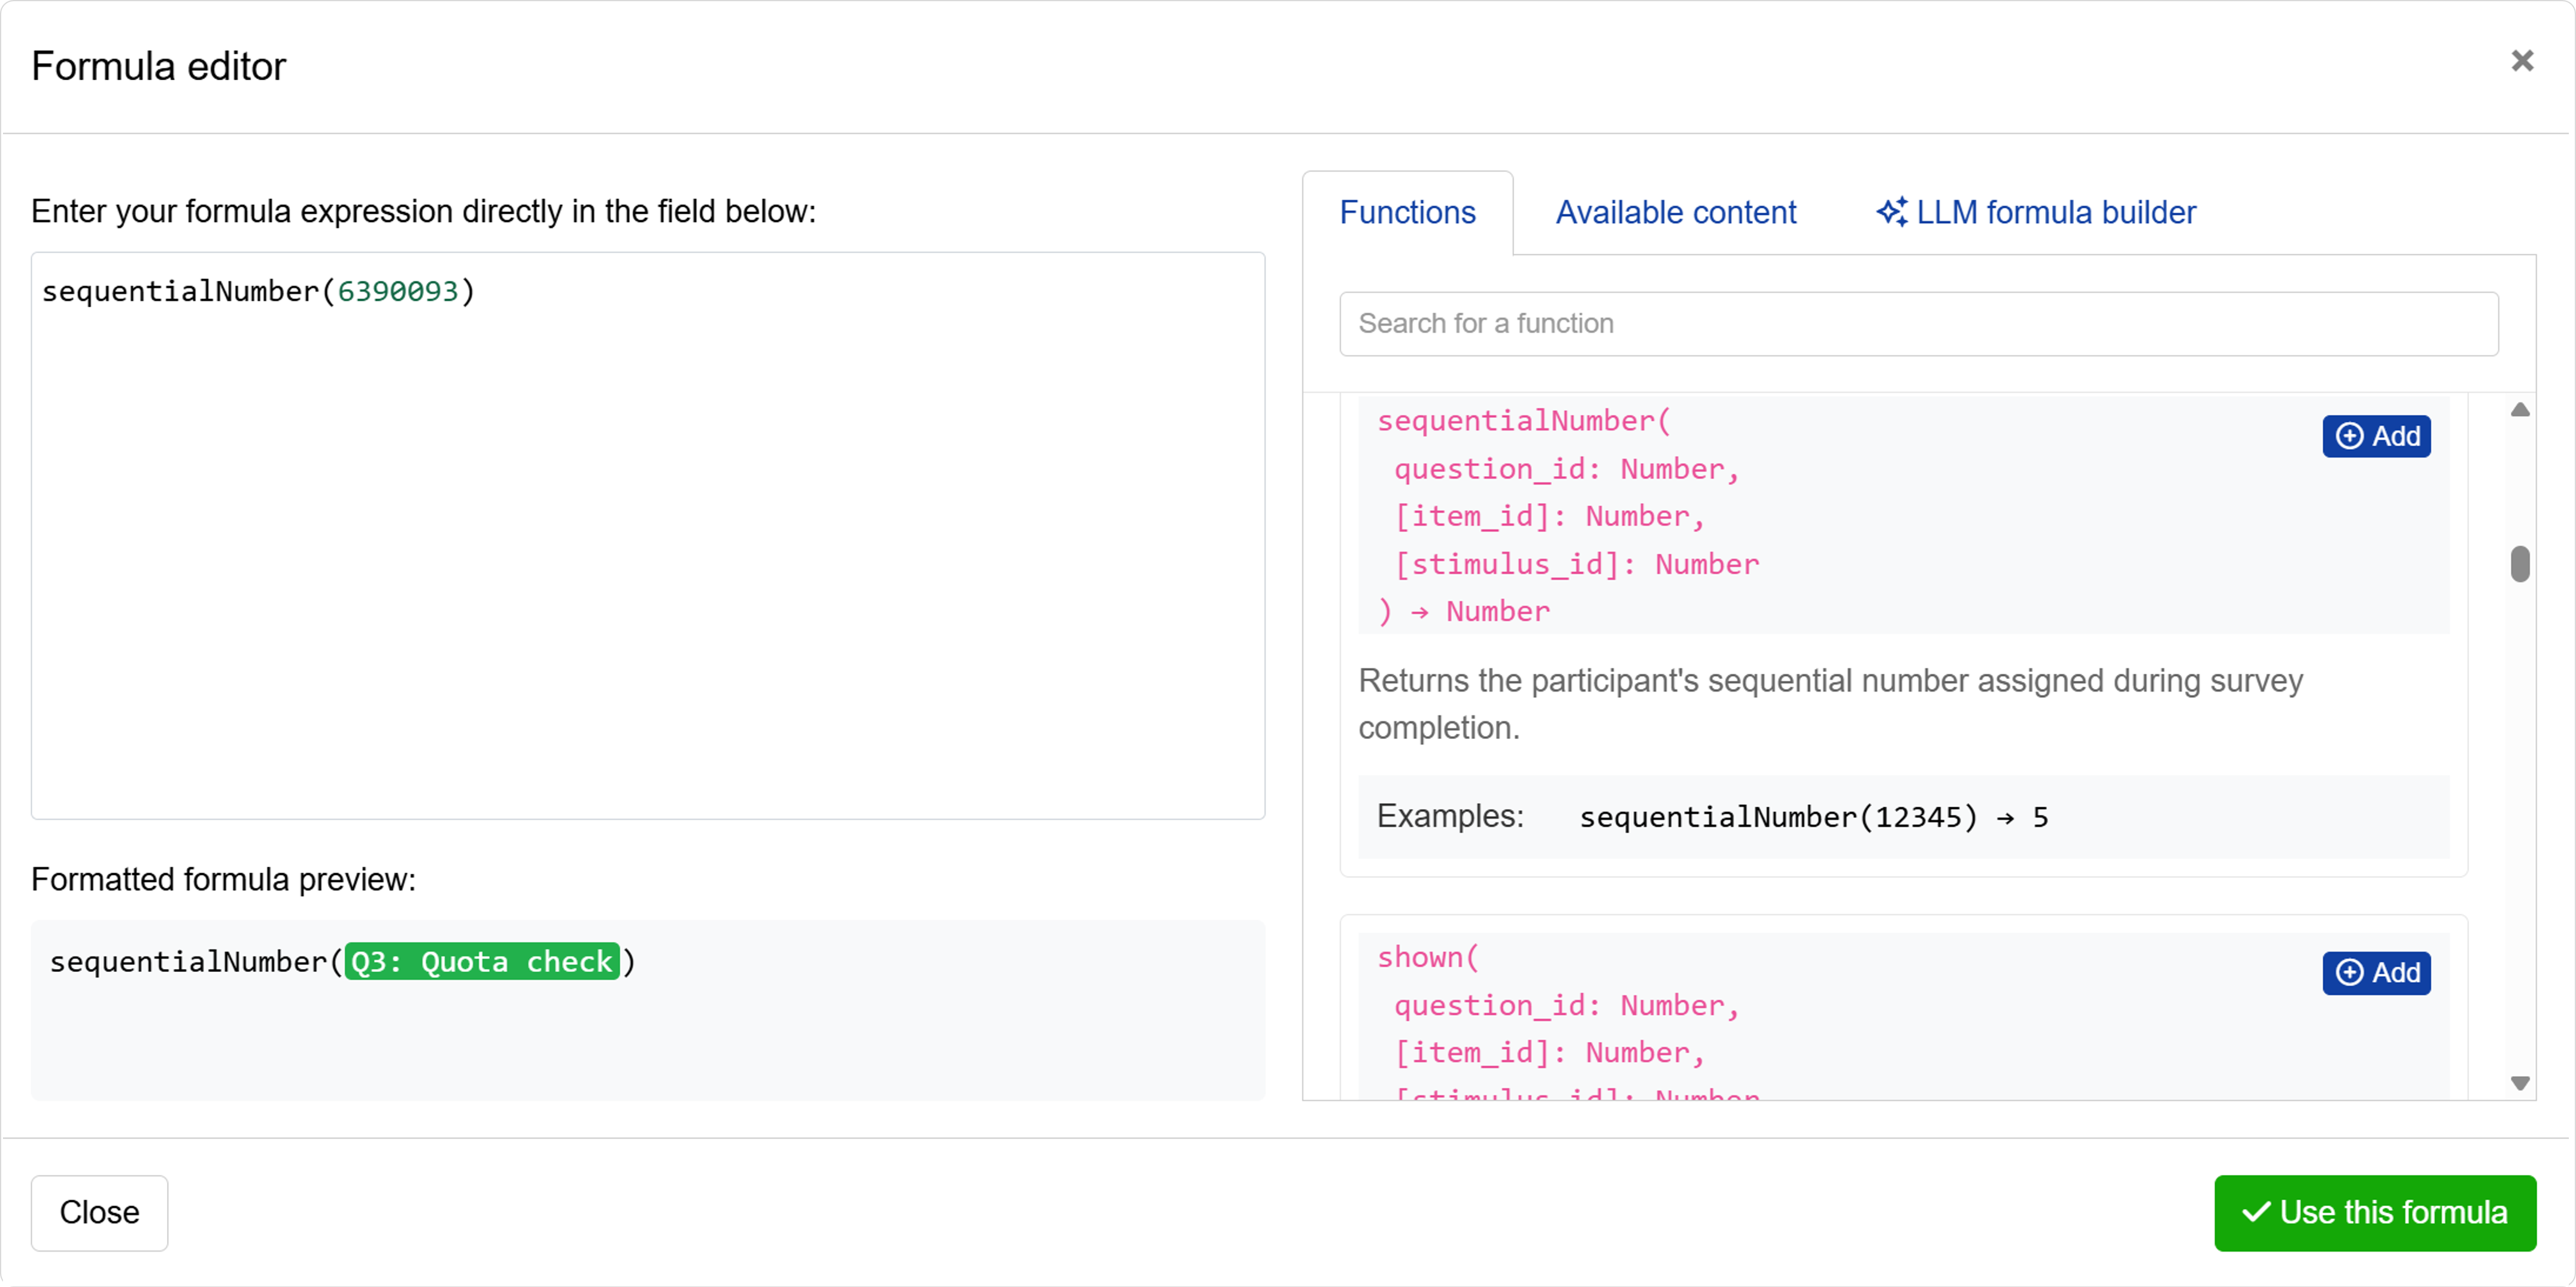Click the scrollbar down arrow in function list
The width and height of the screenshot is (2576, 1287).
pyautogui.click(x=2521, y=1082)
